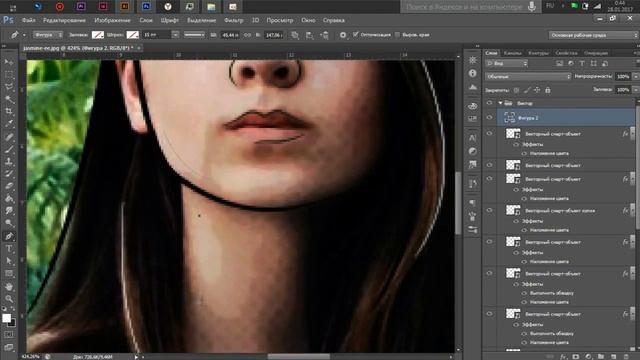The height and width of the screenshot is (360, 640).
Task: Click the shape height В field
Action: (273, 35)
